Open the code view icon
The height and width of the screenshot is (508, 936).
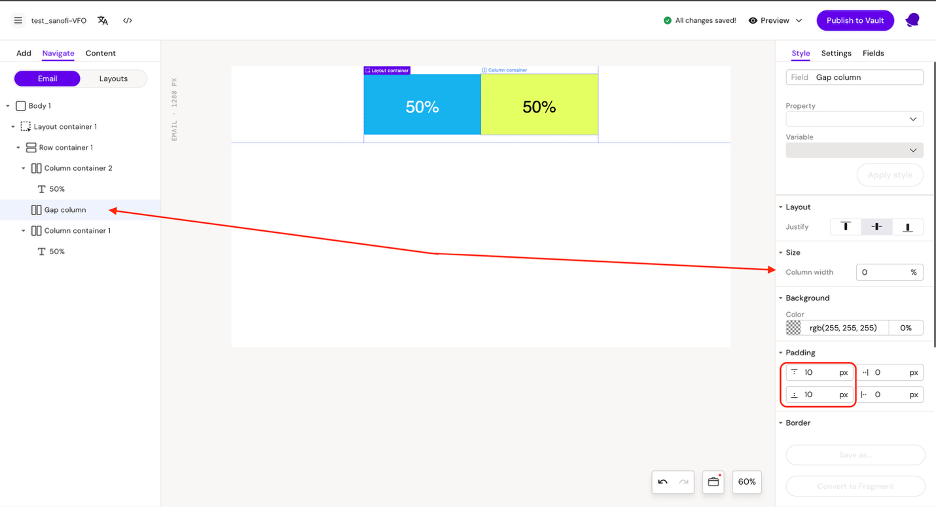click(x=128, y=20)
